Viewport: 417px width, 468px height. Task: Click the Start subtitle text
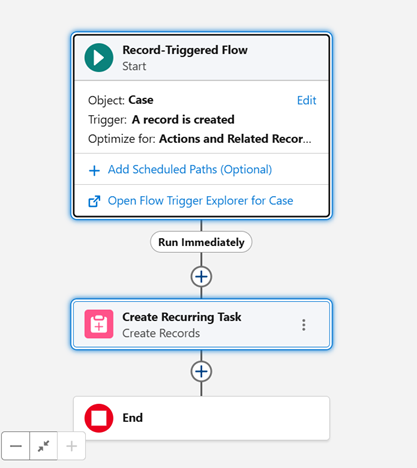pyautogui.click(x=134, y=66)
